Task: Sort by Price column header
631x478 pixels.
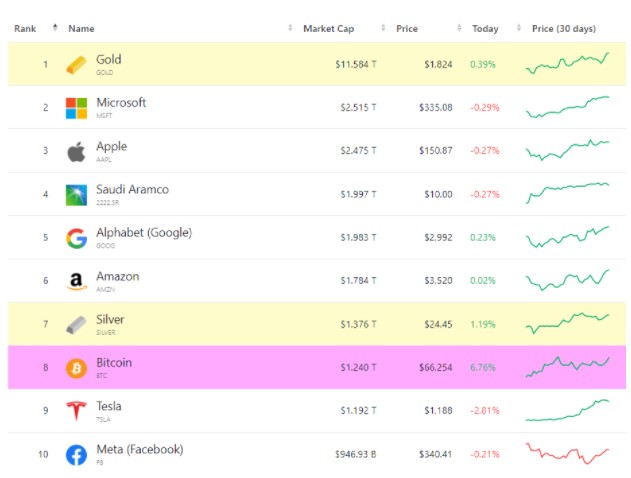Action: tap(407, 28)
